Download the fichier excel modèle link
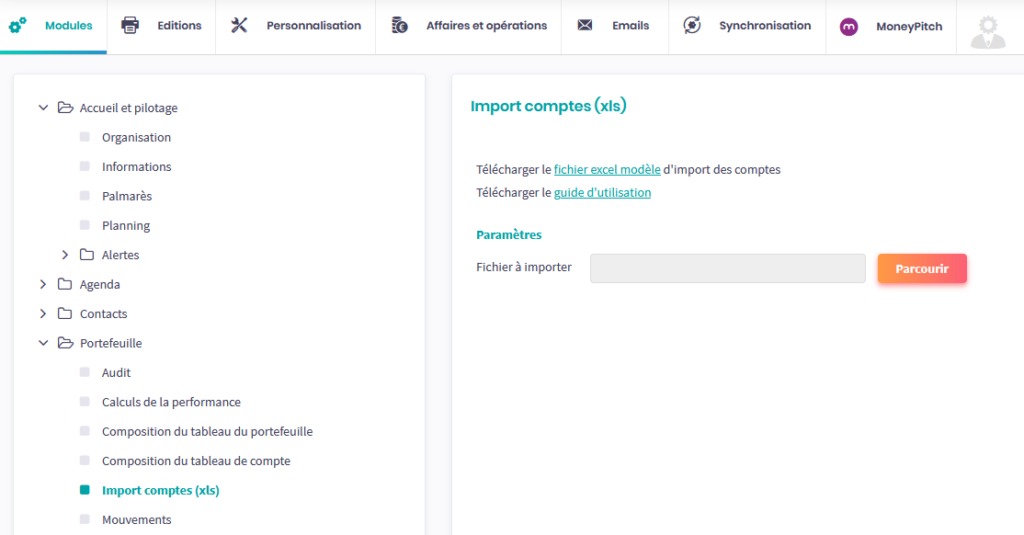This screenshot has height=535, width=1024. pyautogui.click(x=607, y=170)
